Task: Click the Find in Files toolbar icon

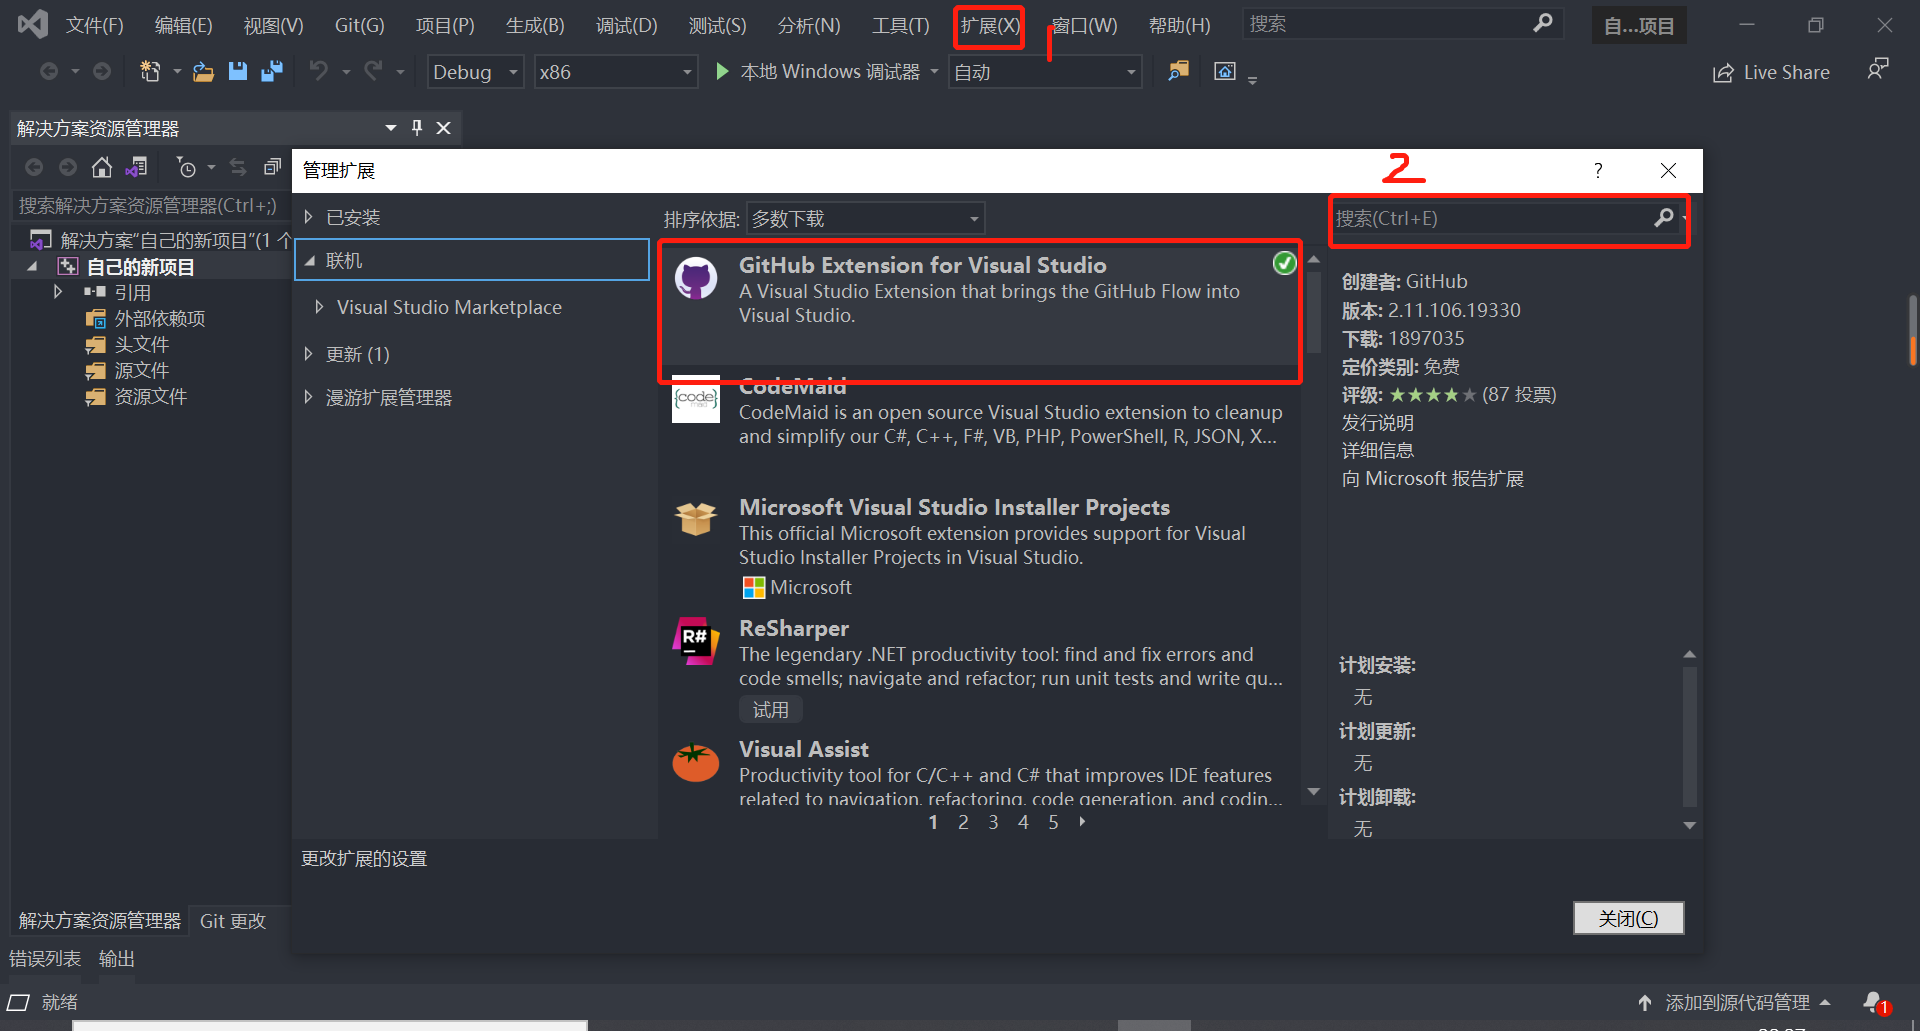Action: point(1179,71)
